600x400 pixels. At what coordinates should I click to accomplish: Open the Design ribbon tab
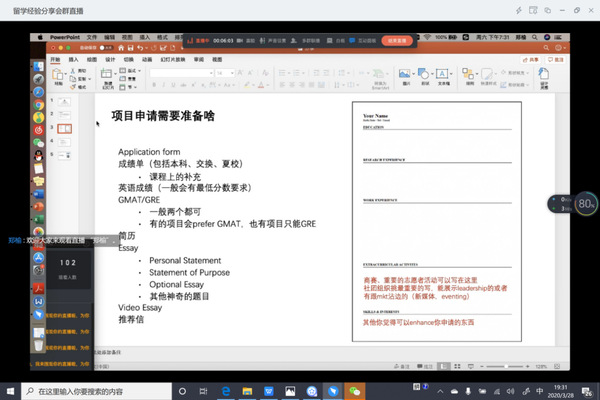tap(110, 59)
